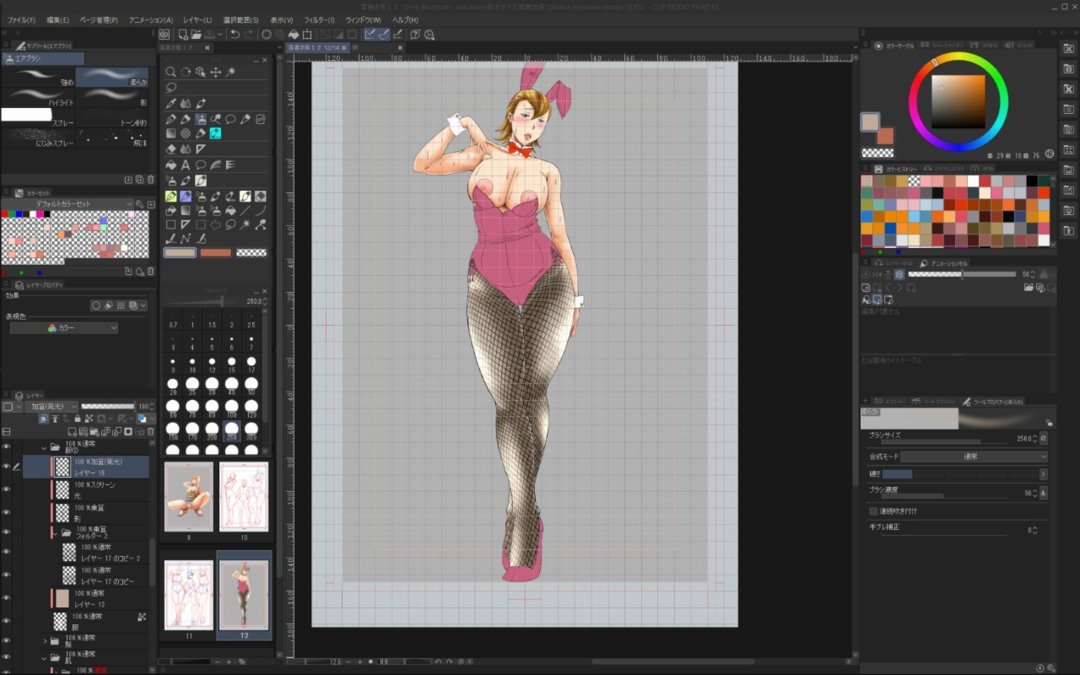Collapse the フォルダー 2 layer folder

click(x=54, y=534)
